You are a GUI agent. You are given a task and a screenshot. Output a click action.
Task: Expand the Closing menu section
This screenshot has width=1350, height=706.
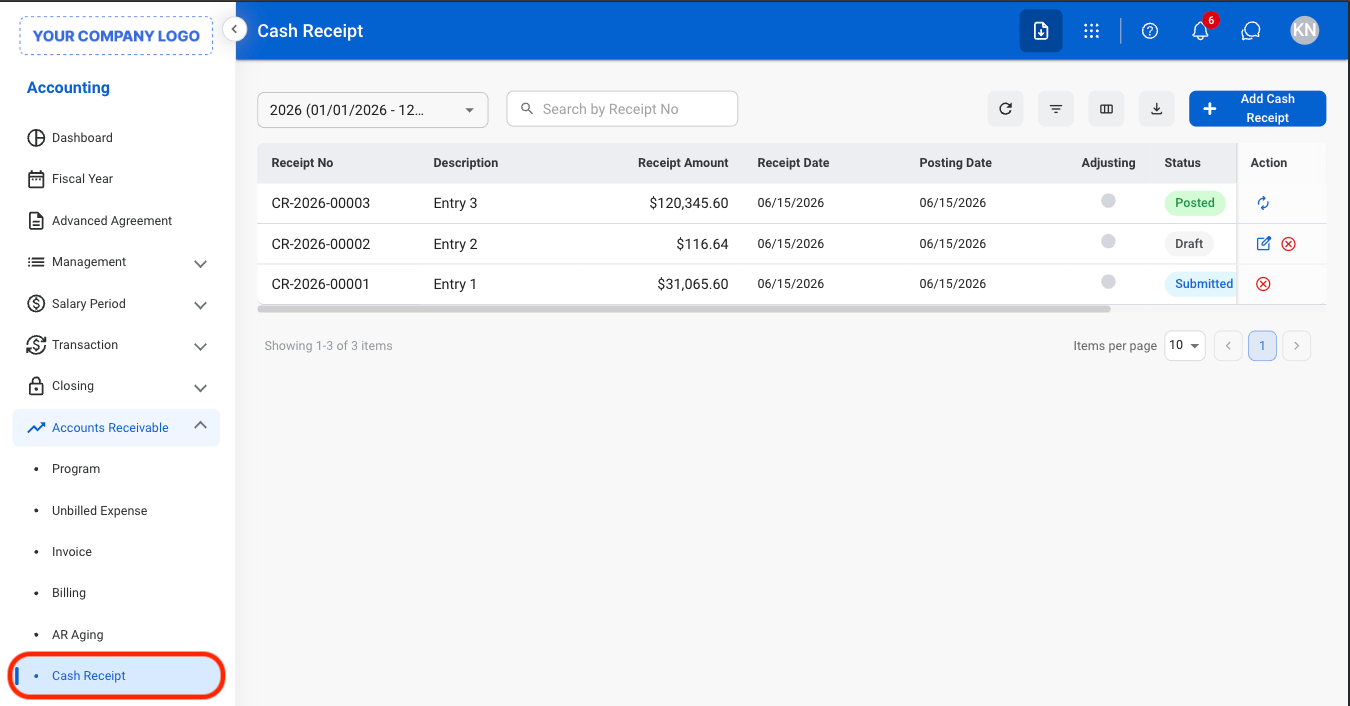(116, 386)
